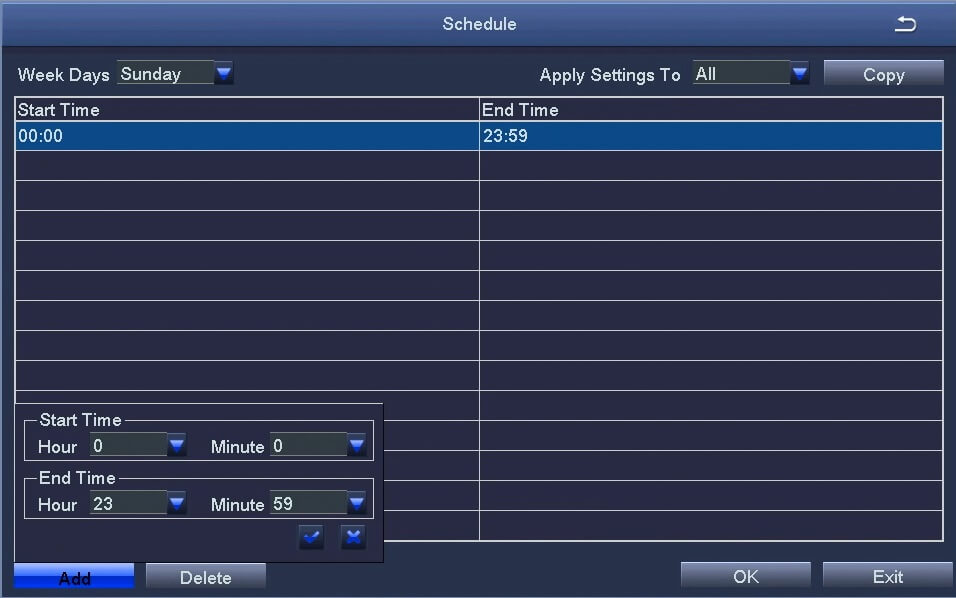Click the Start Time minute value 0

click(x=309, y=445)
